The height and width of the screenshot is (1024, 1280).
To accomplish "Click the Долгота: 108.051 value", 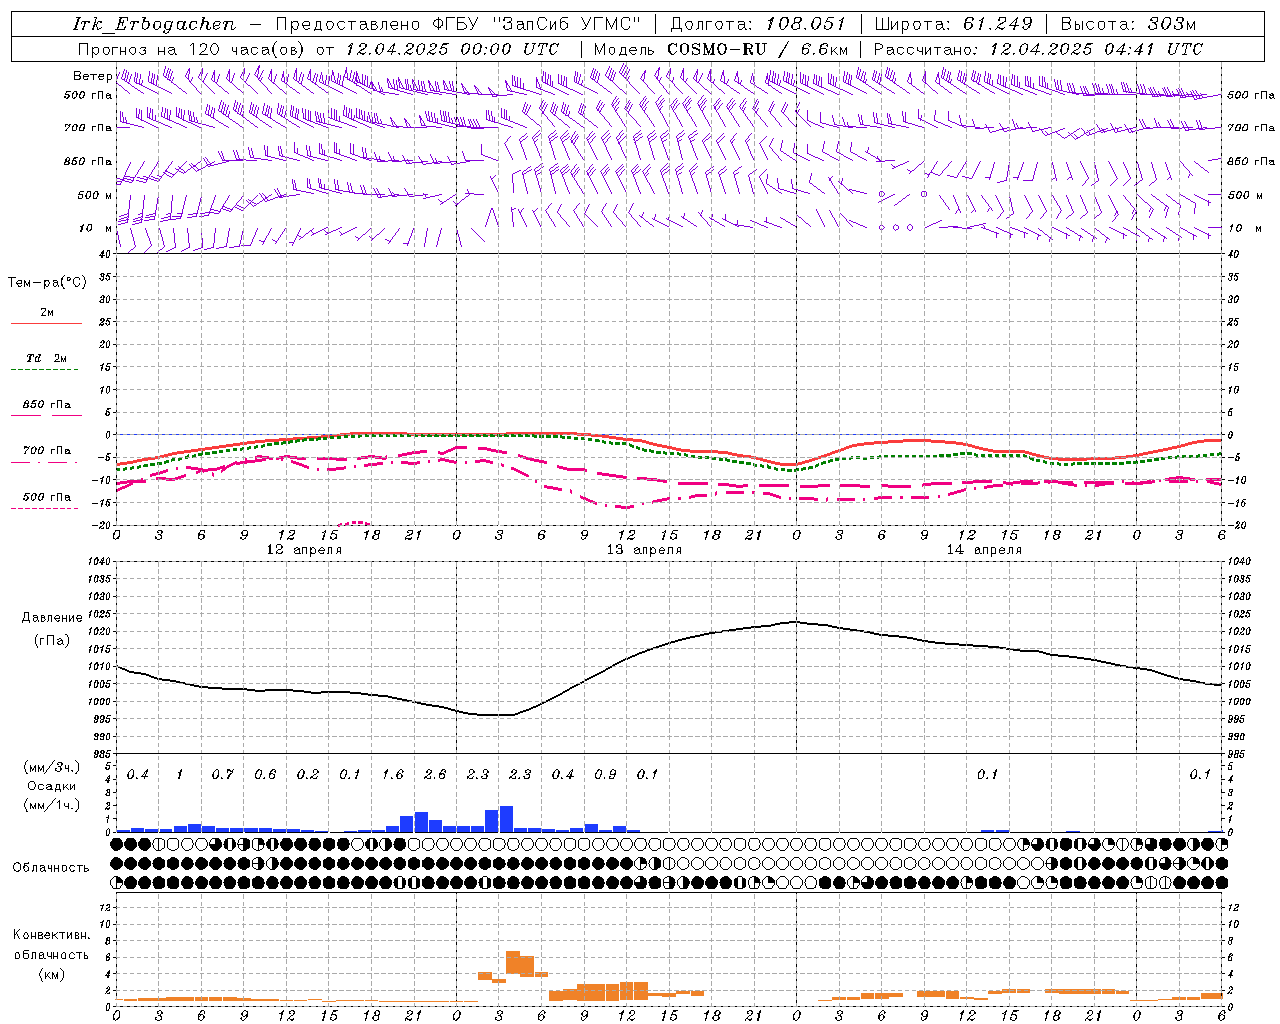I will coord(758,24).
